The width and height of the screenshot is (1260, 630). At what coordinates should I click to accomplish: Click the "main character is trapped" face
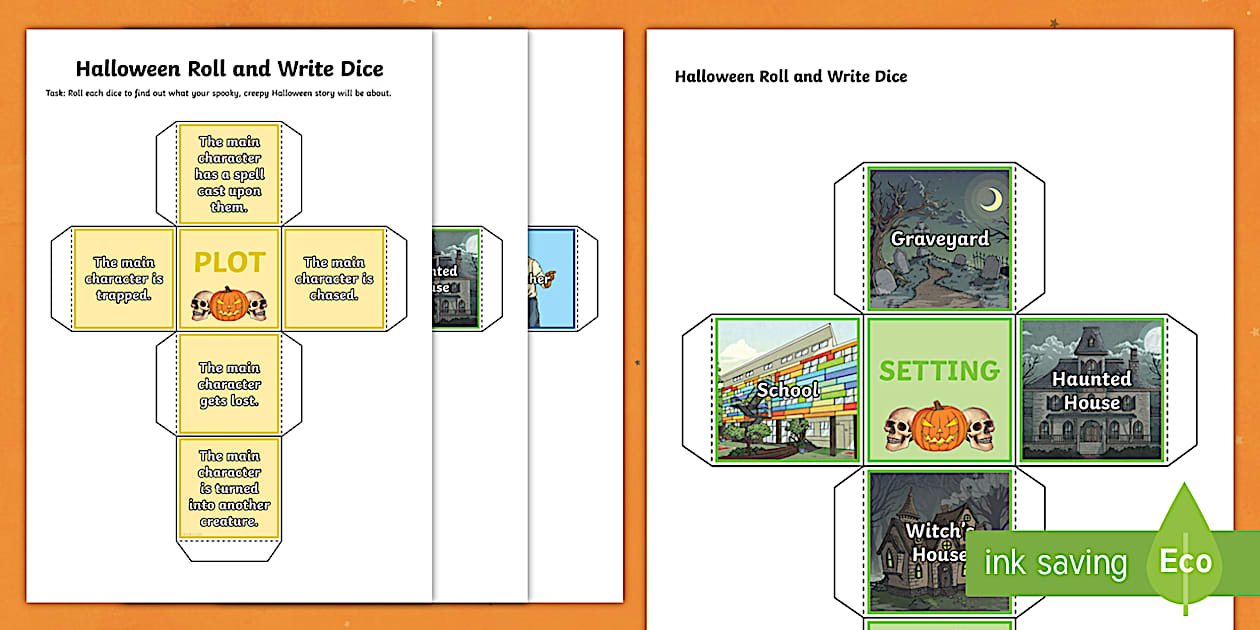click(x=124, y=278)
